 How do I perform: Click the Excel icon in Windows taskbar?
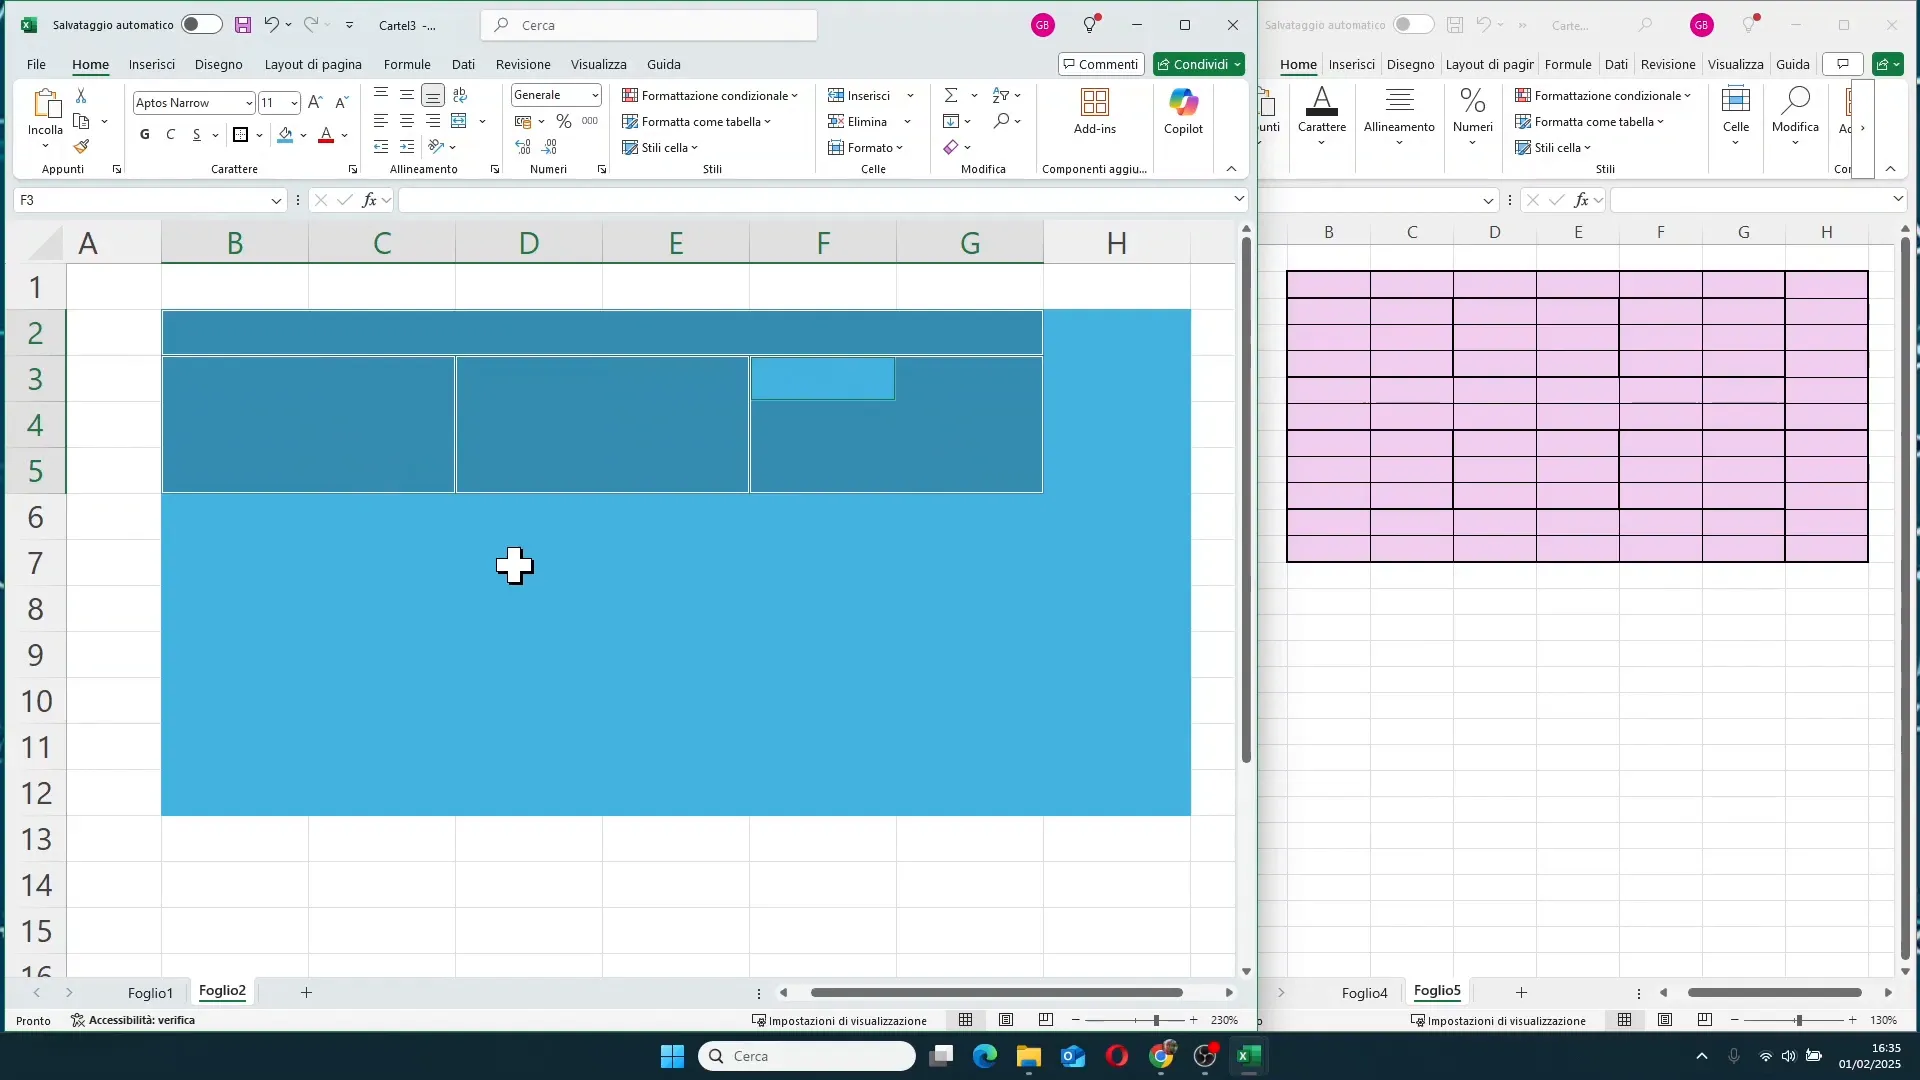(1247, 1056)
